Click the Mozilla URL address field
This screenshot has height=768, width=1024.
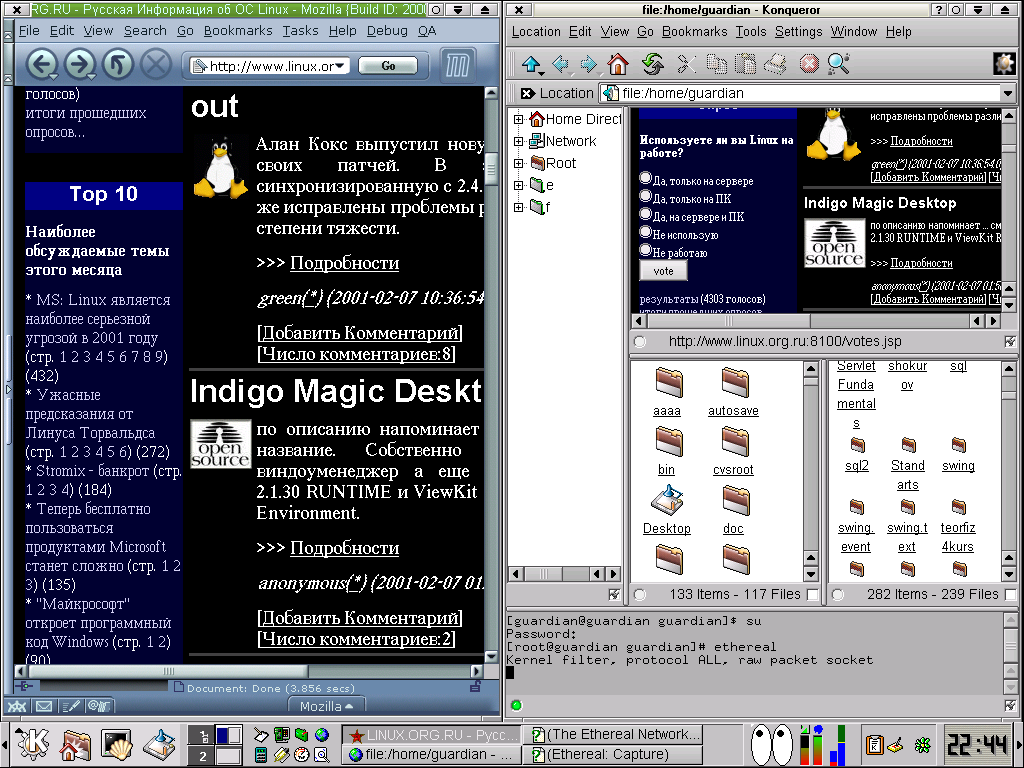269,66
